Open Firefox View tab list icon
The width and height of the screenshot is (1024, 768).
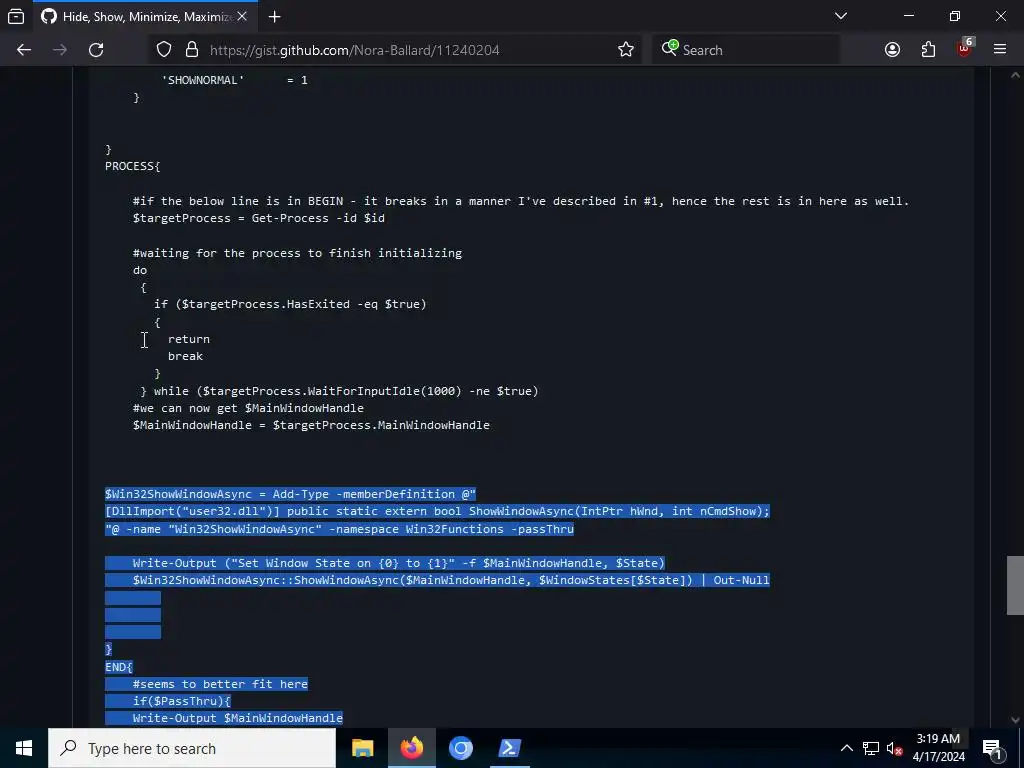[16, 16]
